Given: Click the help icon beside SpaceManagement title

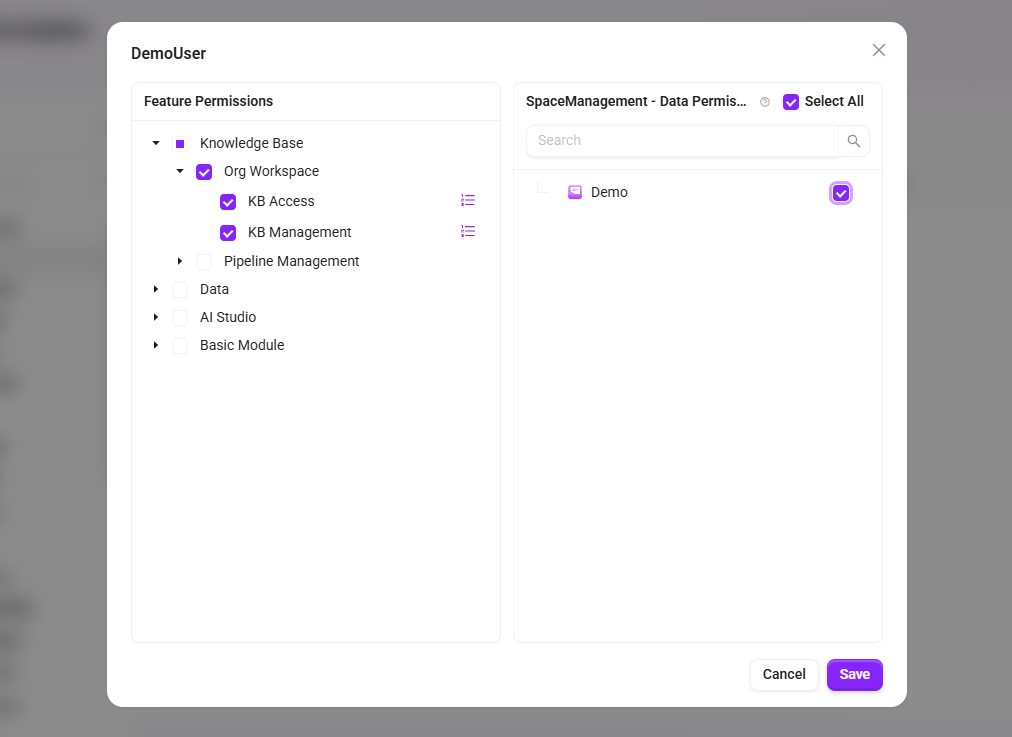Looking at the screenshot, I should pos(765,102).
